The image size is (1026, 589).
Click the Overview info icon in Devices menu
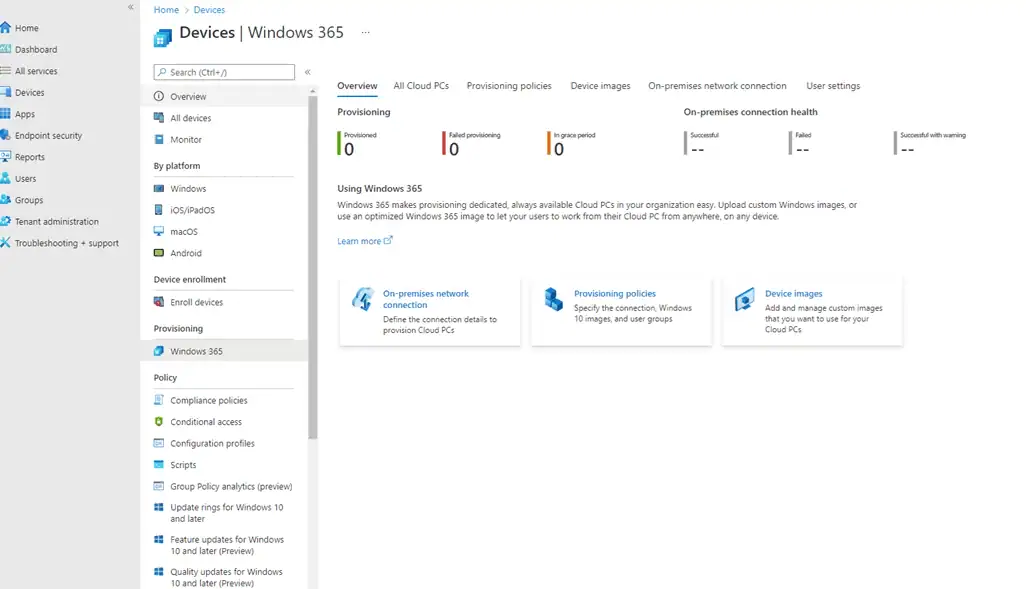pos(158,96)
